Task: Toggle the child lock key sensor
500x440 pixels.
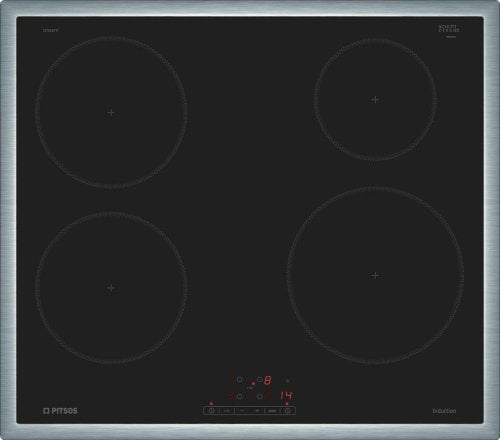Action: point(227,411)
